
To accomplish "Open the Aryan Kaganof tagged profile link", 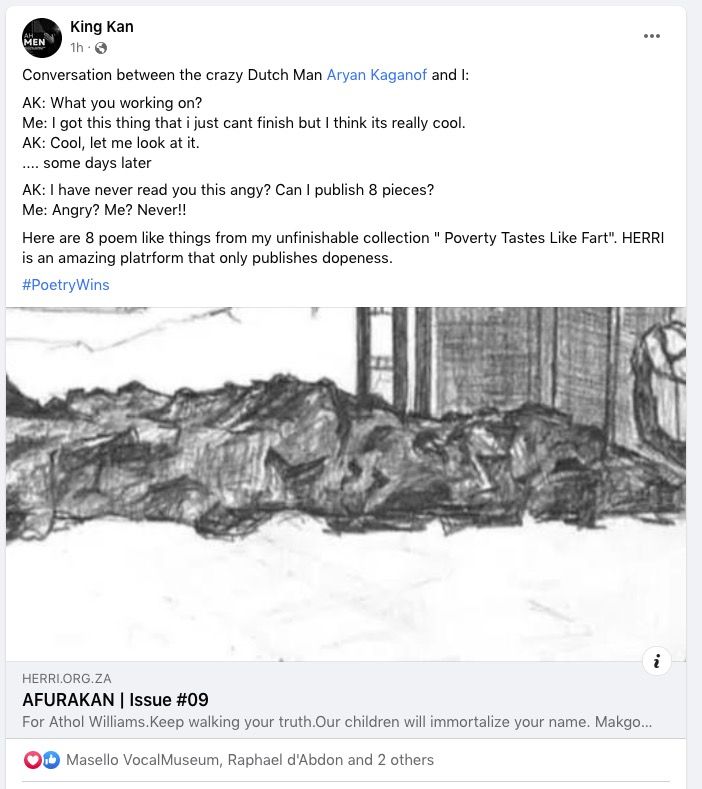I will pos(376,75).
